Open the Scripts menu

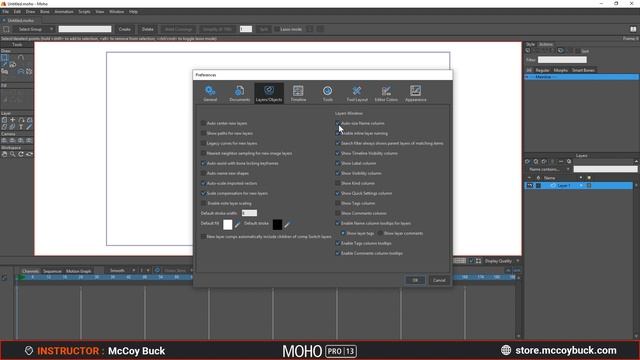tap(84, 12)
